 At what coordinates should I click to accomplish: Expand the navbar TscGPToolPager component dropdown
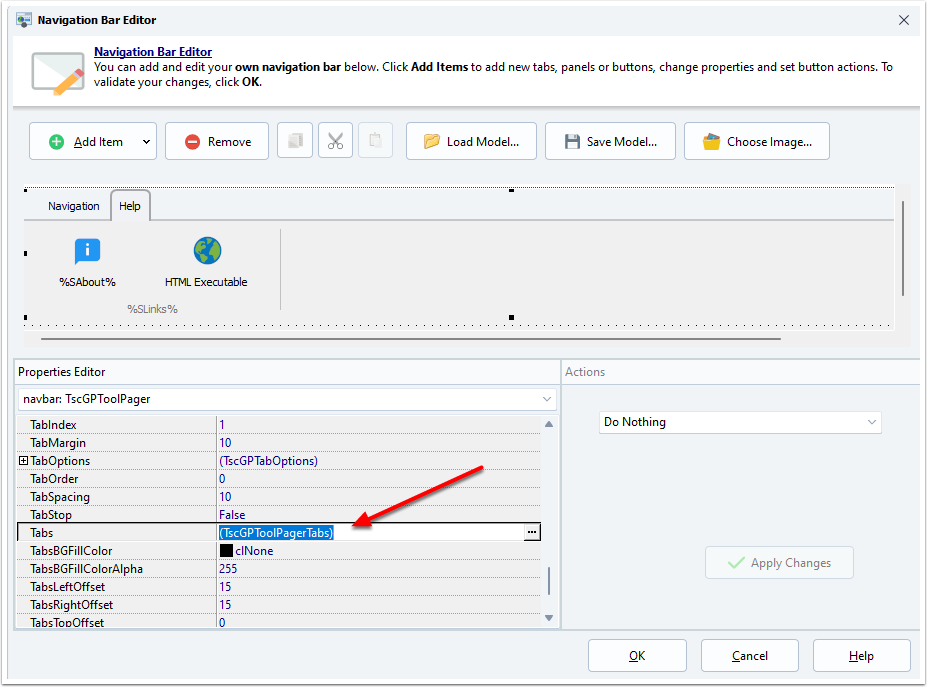(x=546, y=399)
